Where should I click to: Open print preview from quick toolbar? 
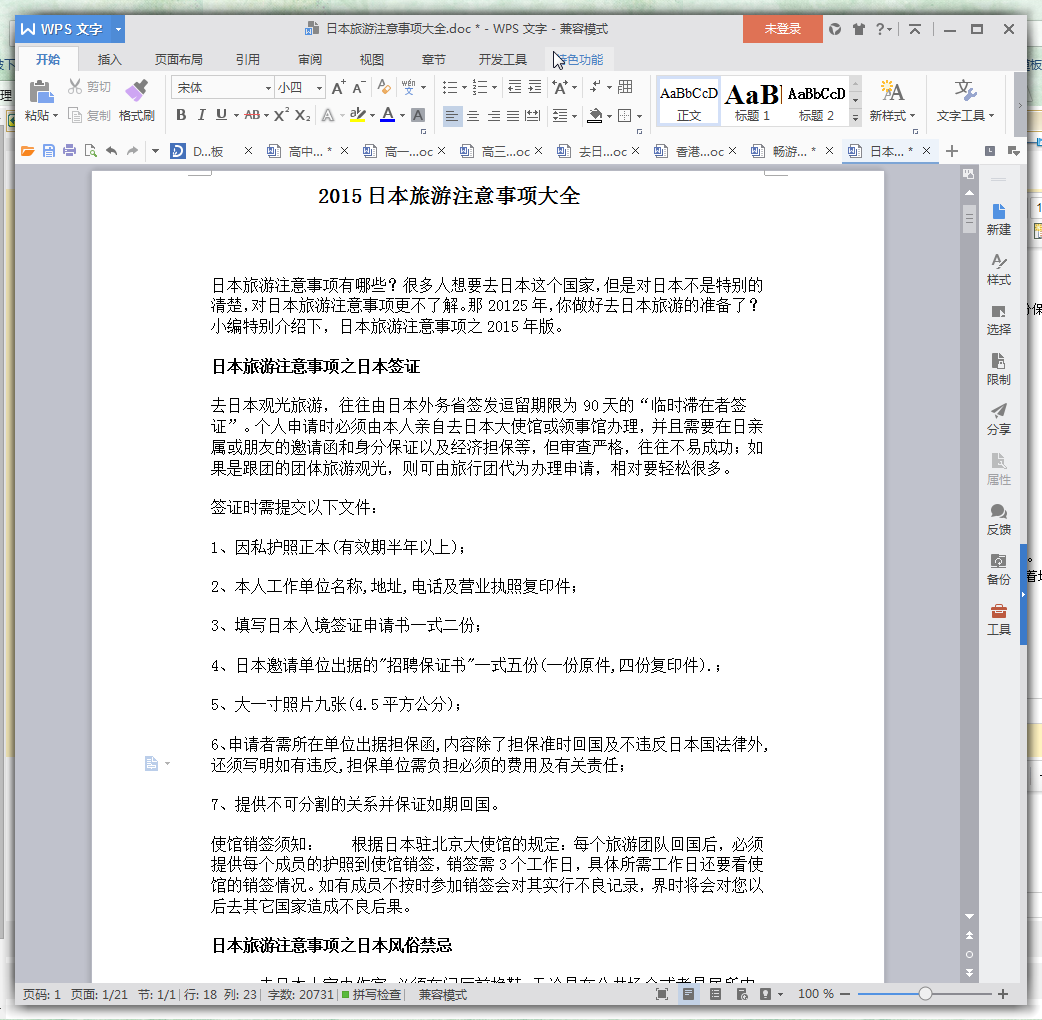coord(90,151)
